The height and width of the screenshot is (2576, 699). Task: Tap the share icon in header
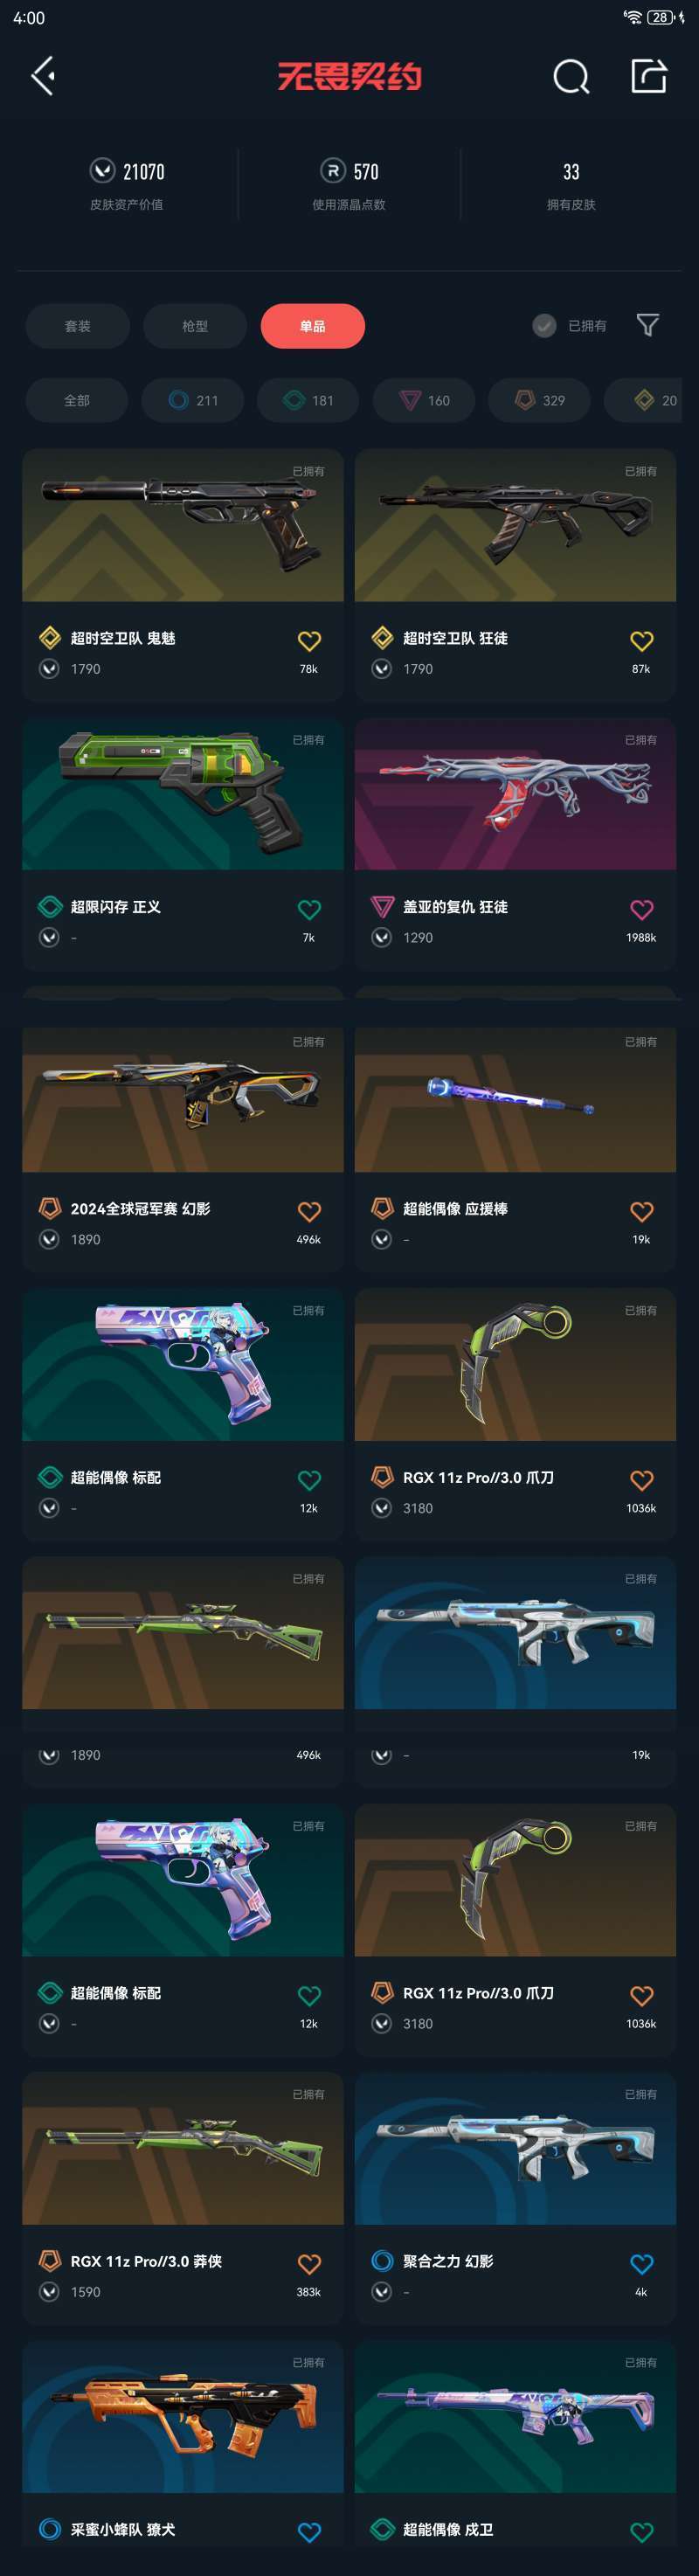click(x=648, y=76)
